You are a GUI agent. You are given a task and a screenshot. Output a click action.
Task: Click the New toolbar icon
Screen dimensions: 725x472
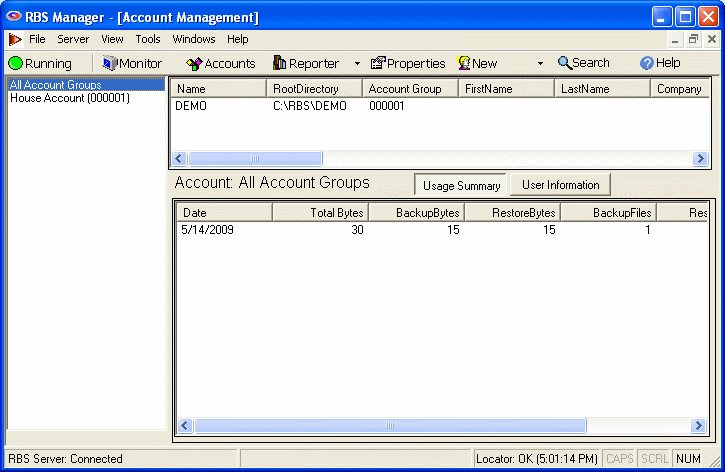465,63
